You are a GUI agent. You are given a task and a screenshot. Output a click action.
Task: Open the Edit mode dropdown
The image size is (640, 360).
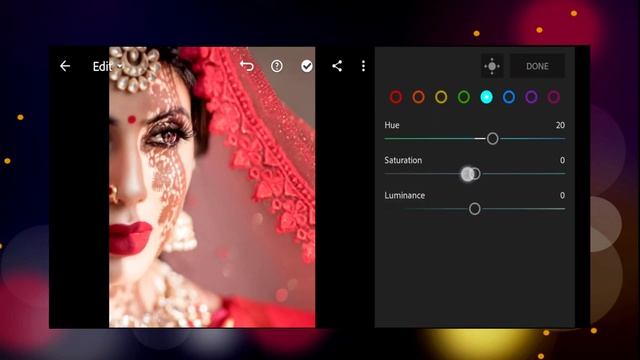coord(107,67)
